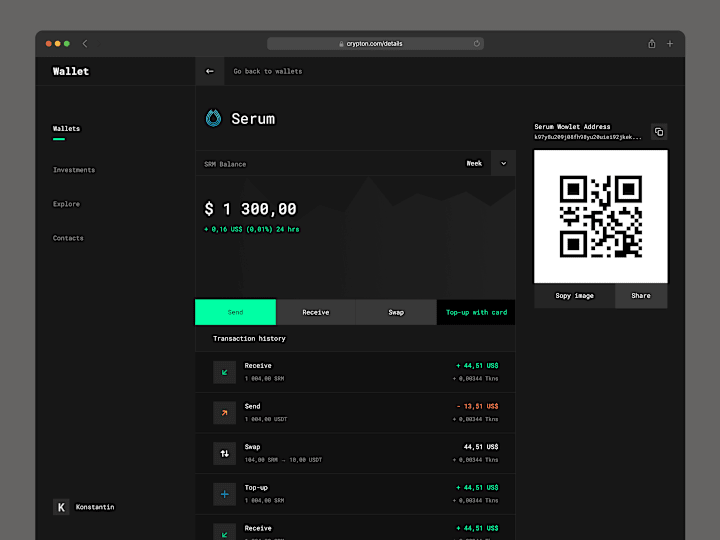Click the 104,00 SRM → 10,00 USDT swap details
Viewport: 720px width, 540px height.
click(283, 460)
